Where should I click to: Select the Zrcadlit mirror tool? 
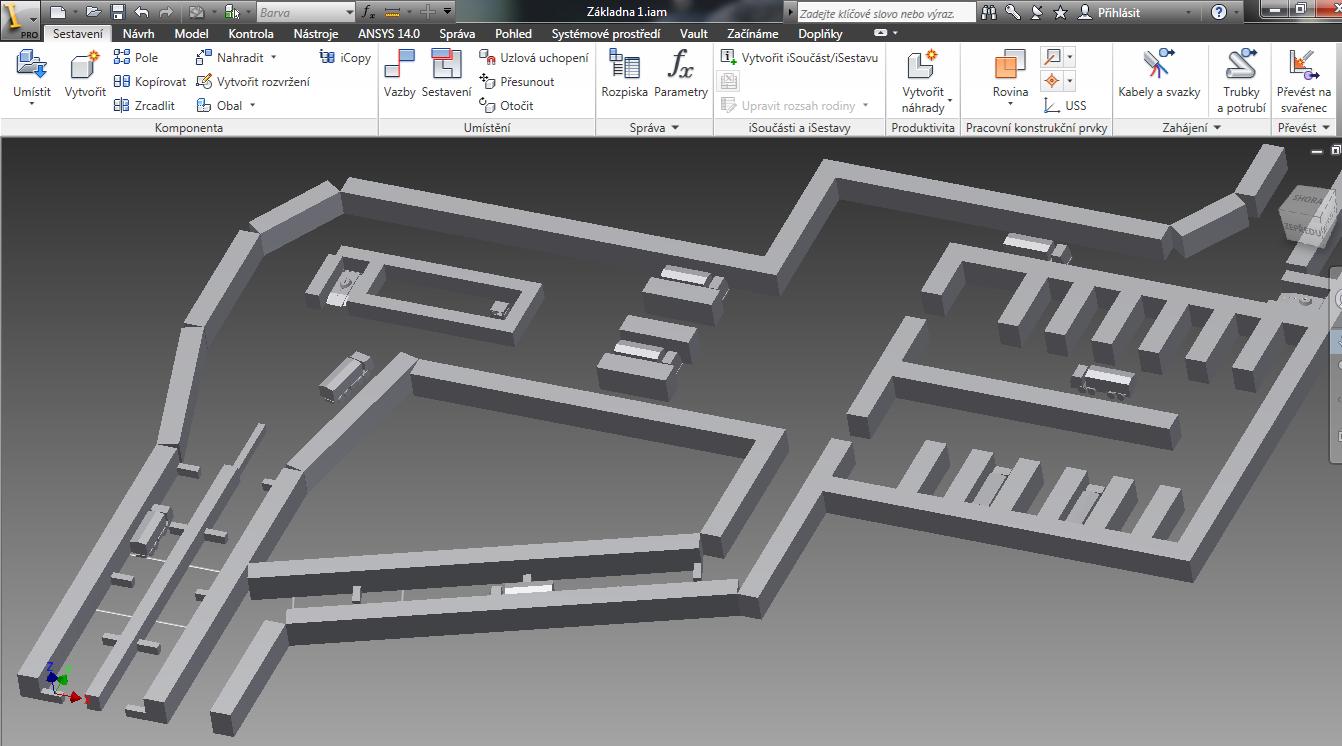[x=144, y=105]
